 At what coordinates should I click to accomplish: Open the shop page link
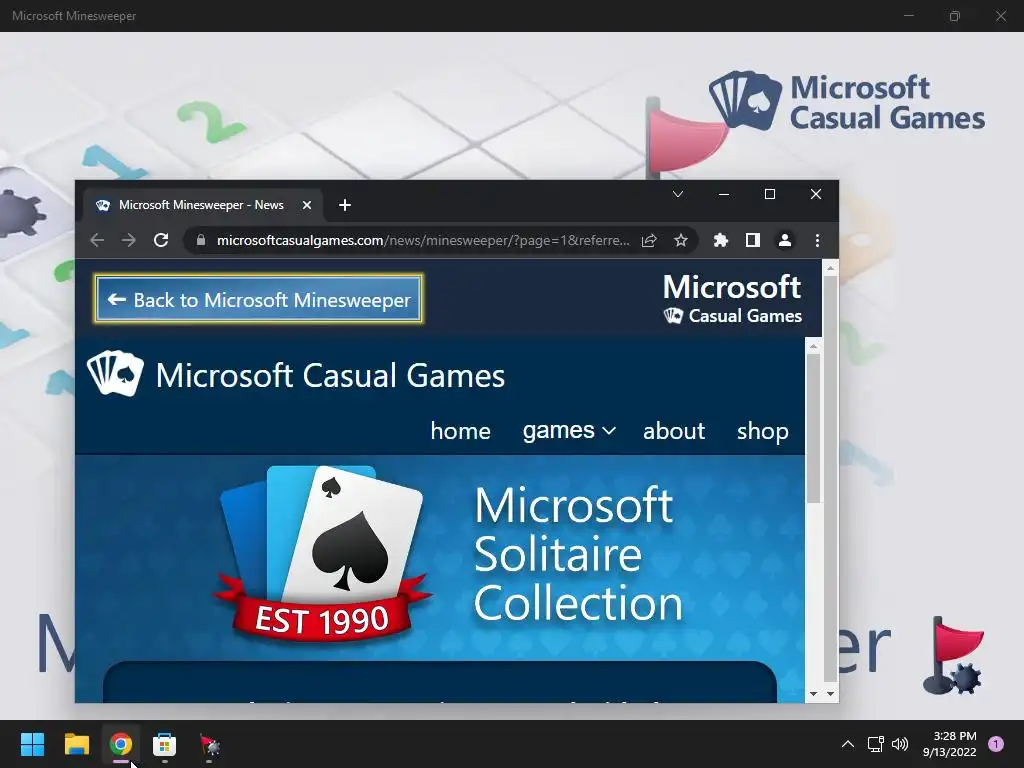pos(762,431)
